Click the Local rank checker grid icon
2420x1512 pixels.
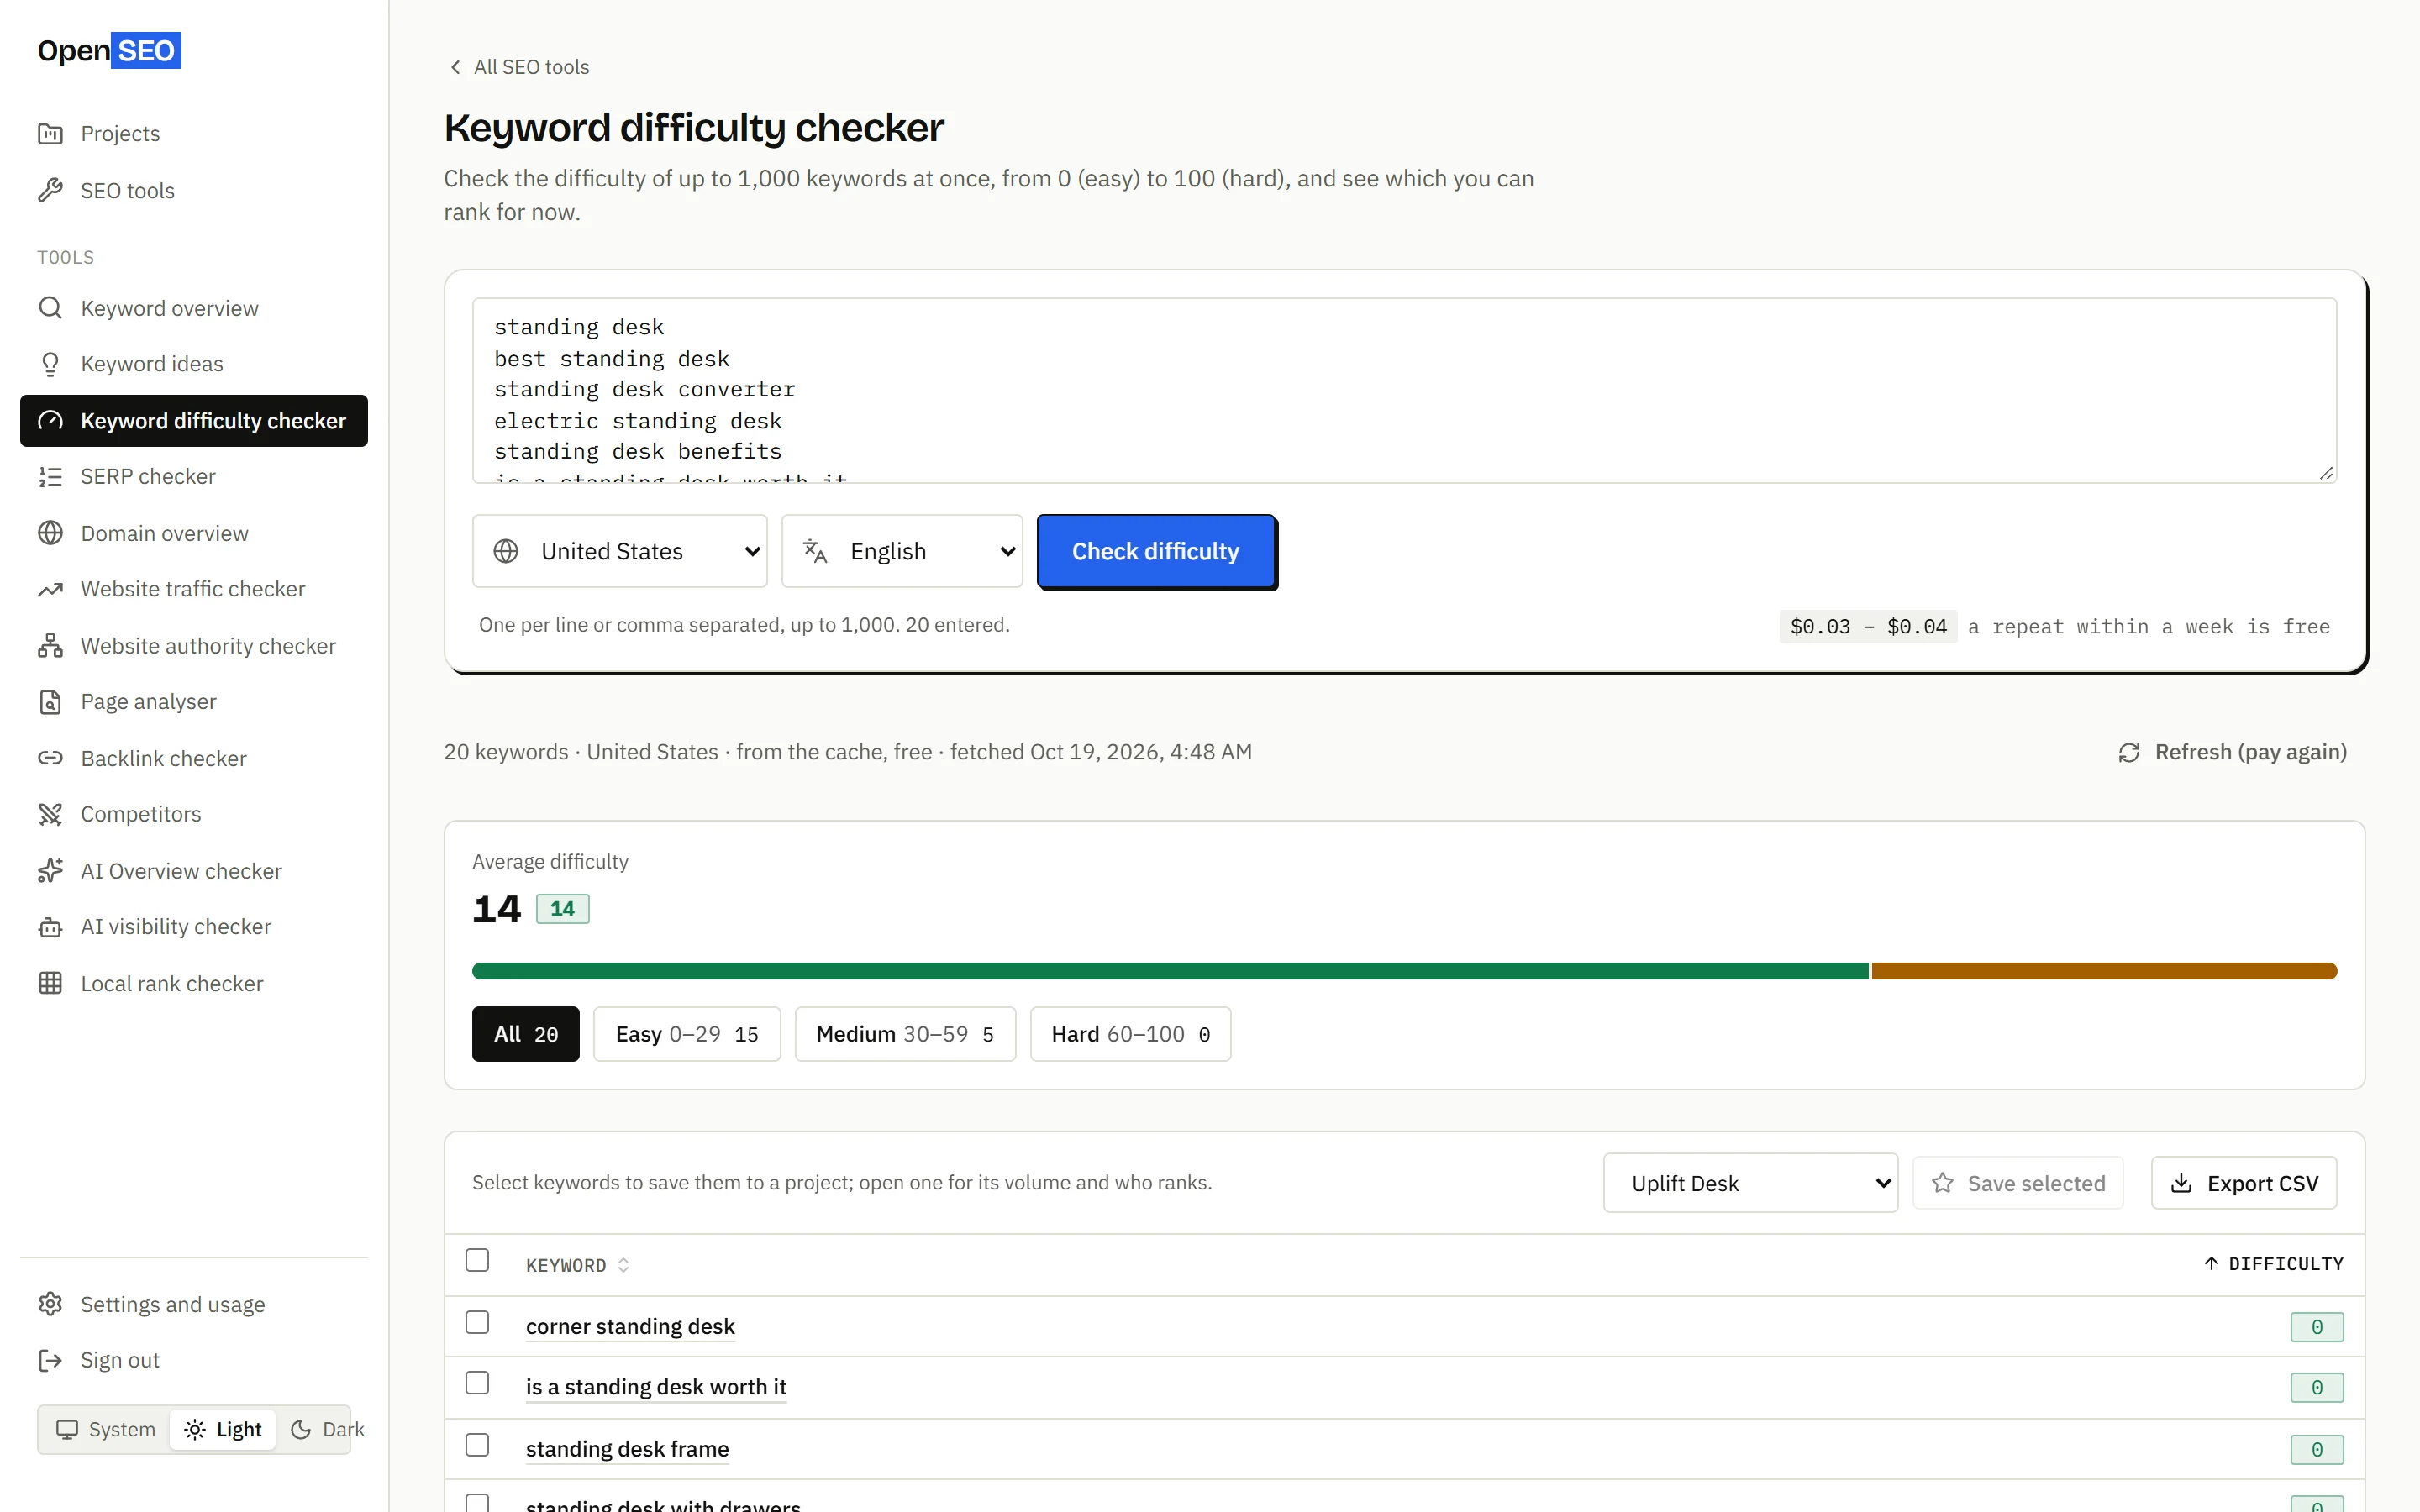click(x=50, y=983)
